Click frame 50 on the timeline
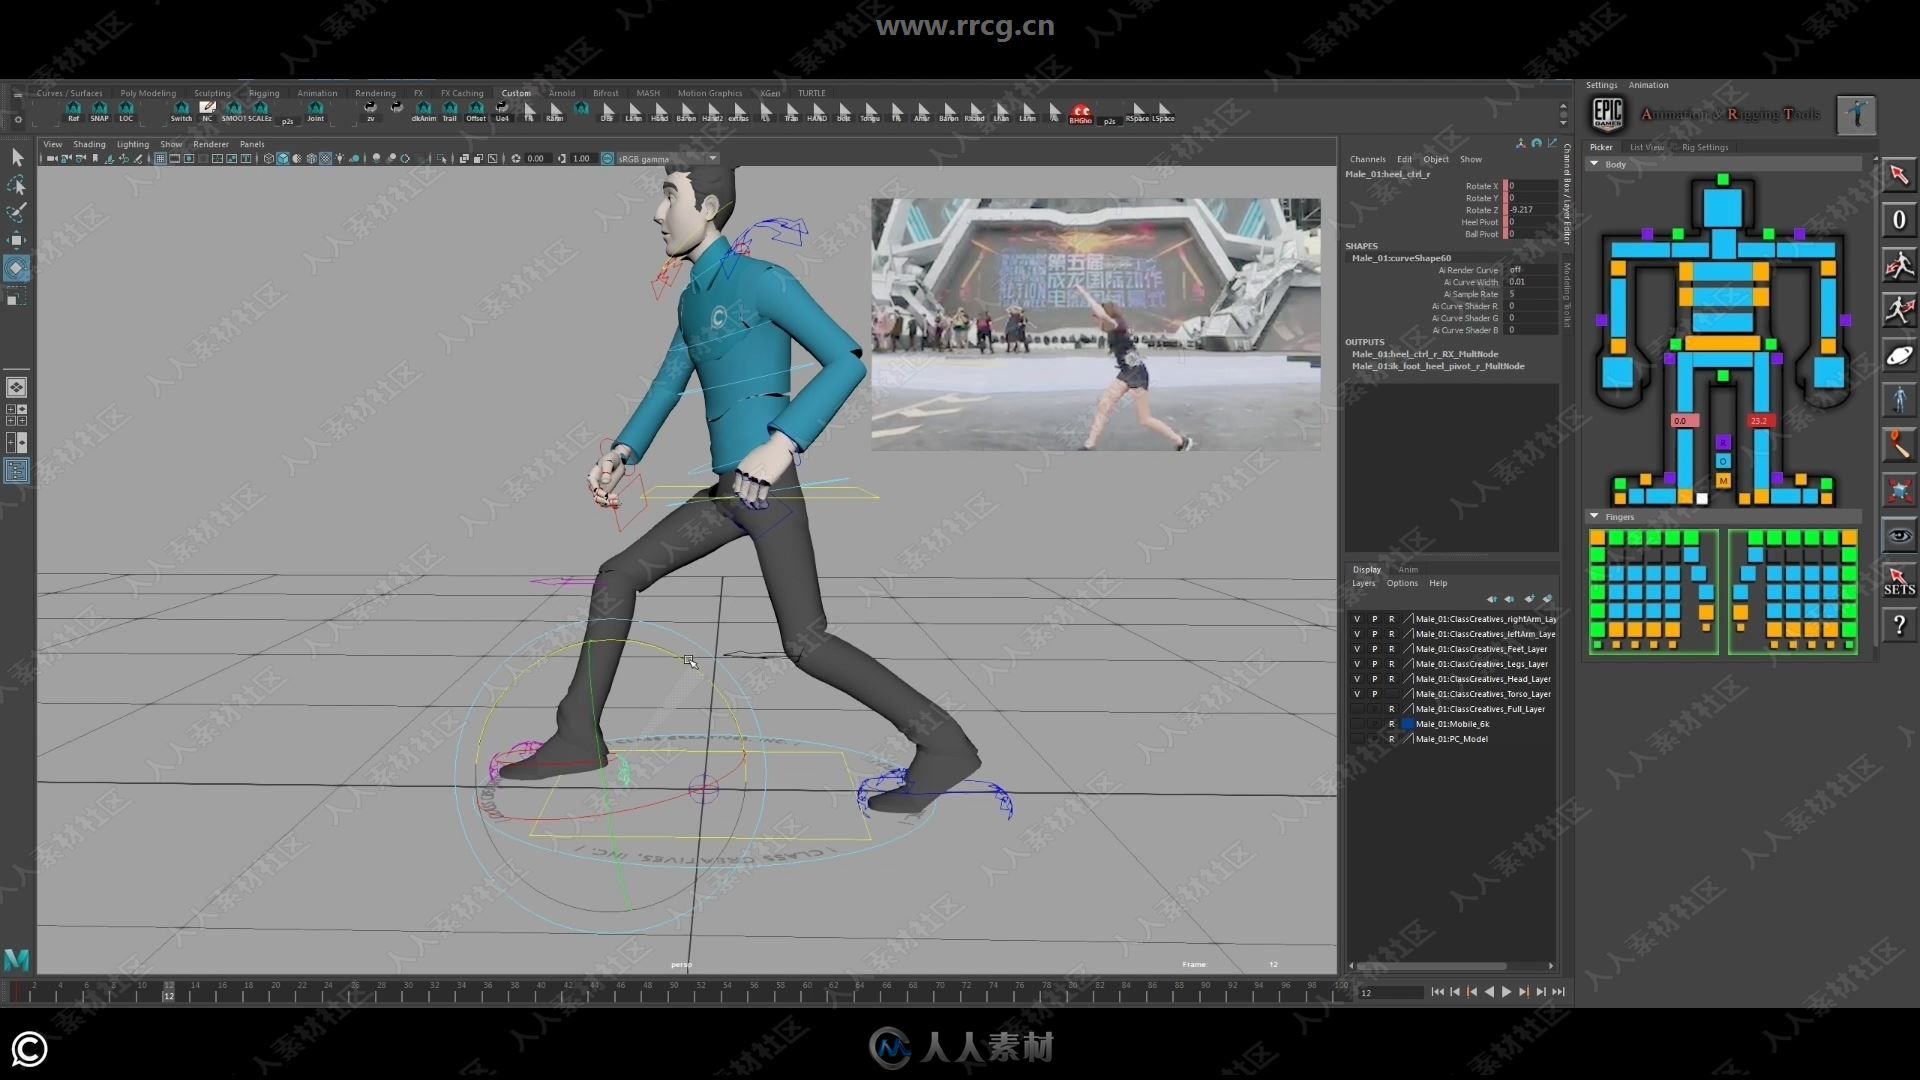Screen dimensions: 1920x1080 point(673,991)
